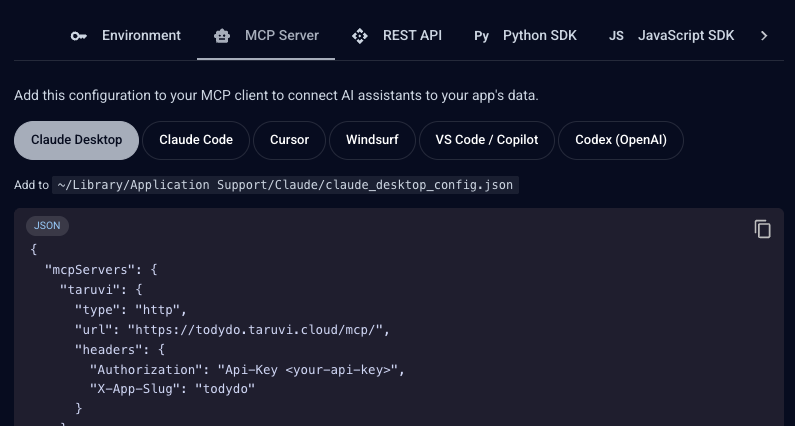The width and height of the screenshot is (795, 426).
Task: Click the "headers" line in code
Action: 120,350
